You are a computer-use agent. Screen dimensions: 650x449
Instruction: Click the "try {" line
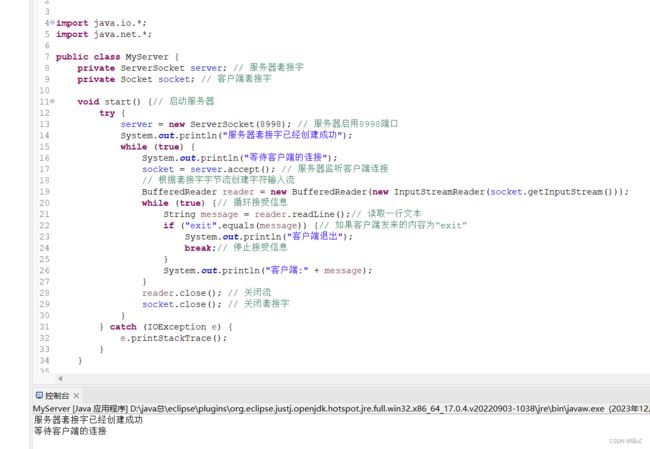112,113
